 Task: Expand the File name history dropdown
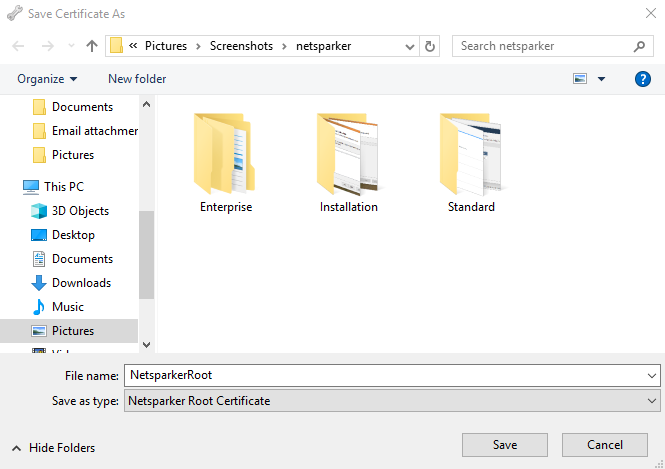652,375
